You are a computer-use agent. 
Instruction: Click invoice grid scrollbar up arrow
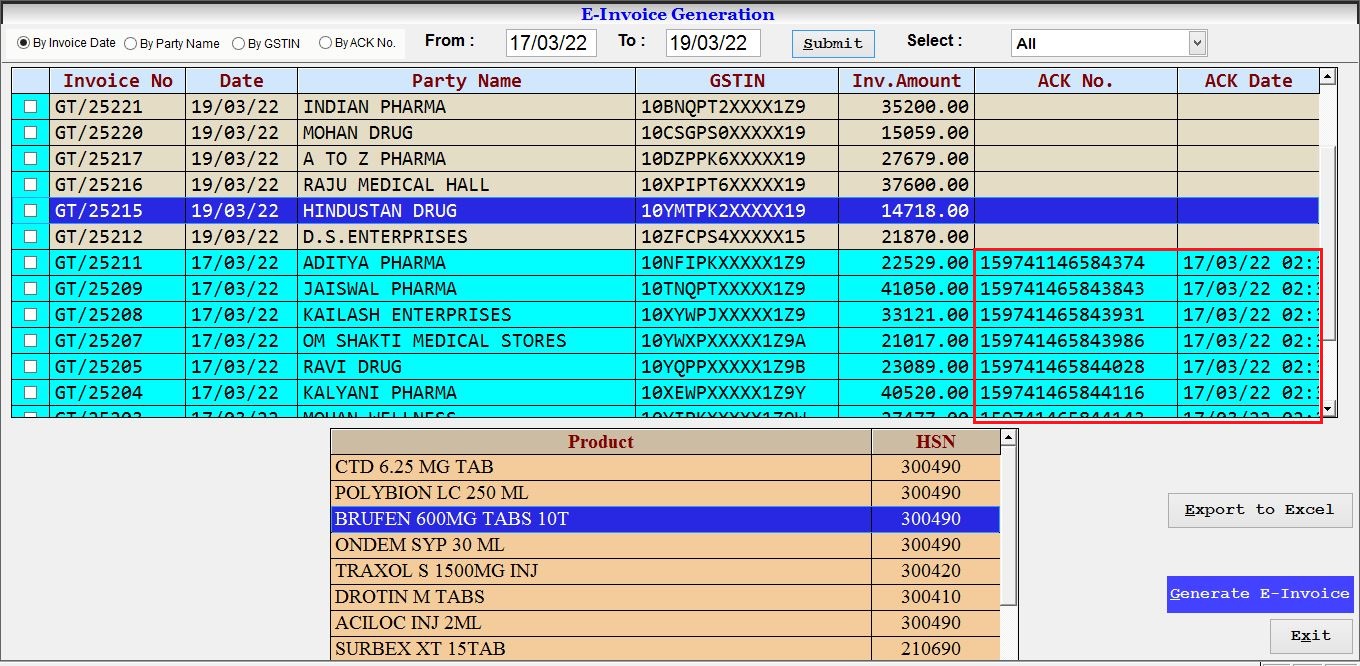[1328, 76]
